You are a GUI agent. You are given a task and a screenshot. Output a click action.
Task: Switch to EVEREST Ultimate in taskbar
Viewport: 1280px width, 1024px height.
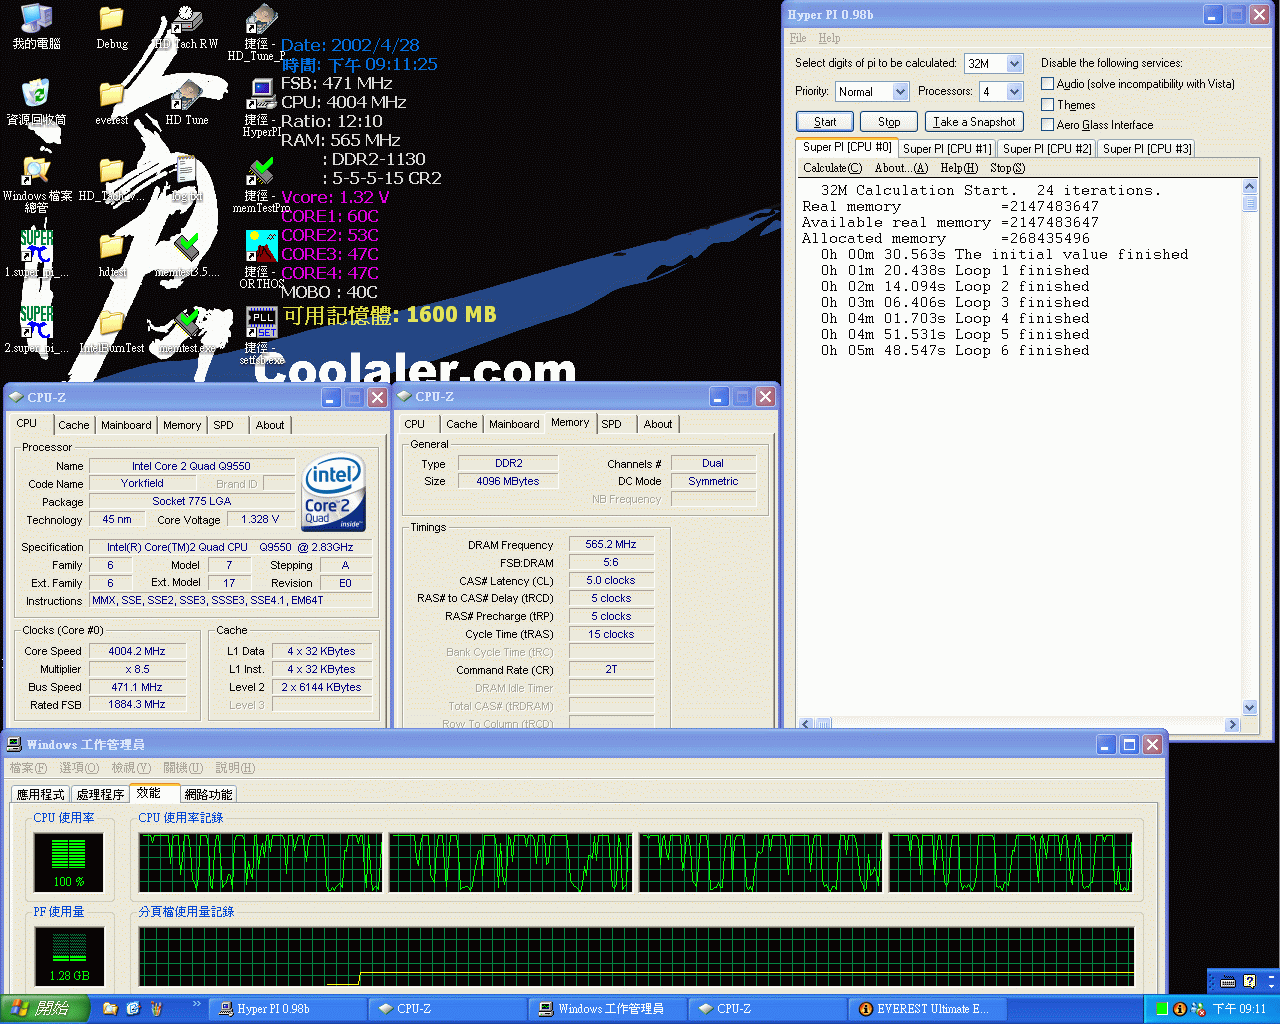[x=923, y=1009]
